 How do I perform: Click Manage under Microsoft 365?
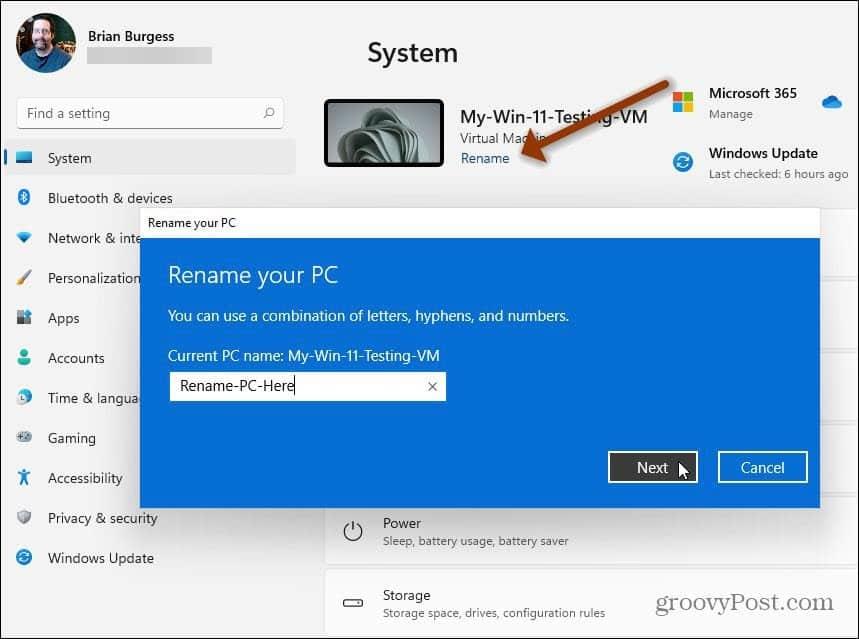730,114
